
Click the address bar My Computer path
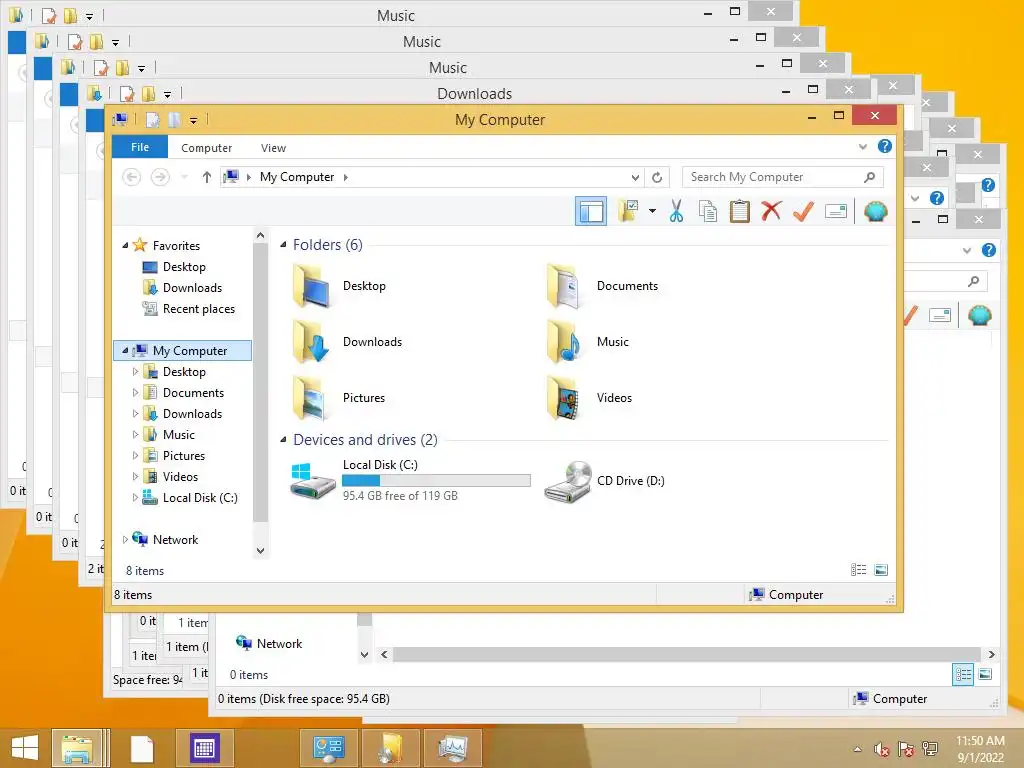(x=297, y=177)
